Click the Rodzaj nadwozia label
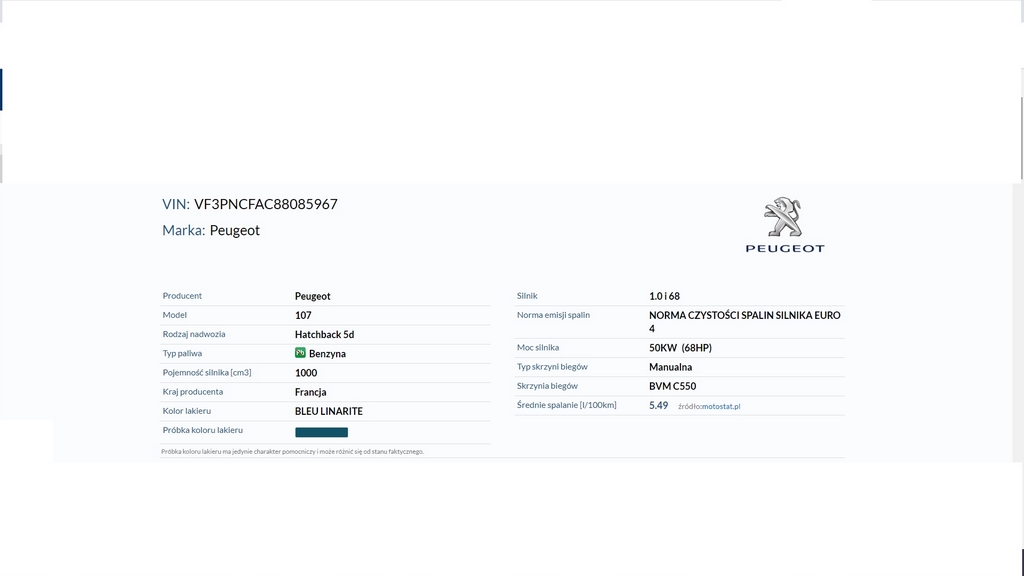 tap(194, 334)
